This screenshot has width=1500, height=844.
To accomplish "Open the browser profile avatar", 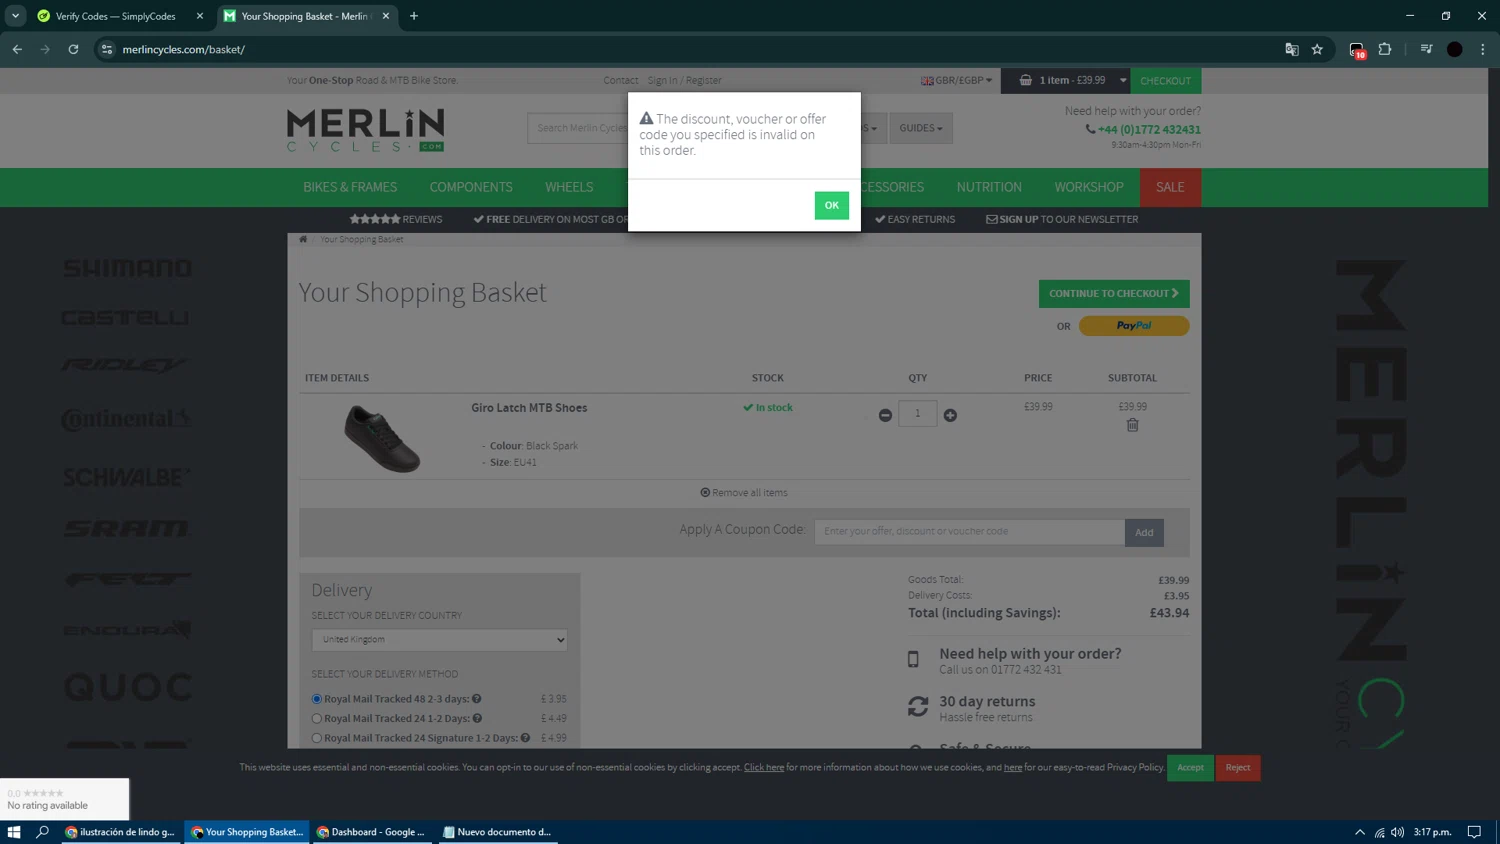I will pyautogui.click(x=1455, y=49).
